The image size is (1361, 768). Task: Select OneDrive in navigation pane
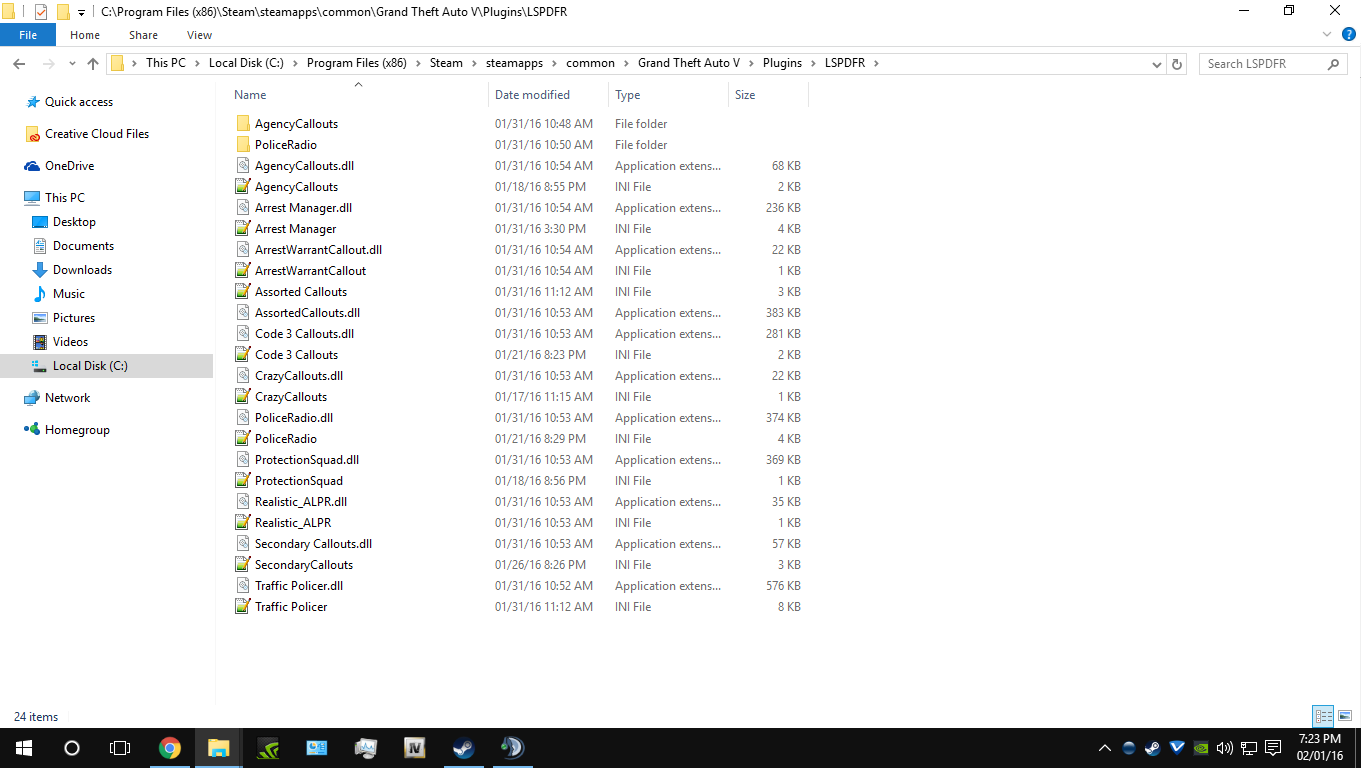[x=69, y=166]
